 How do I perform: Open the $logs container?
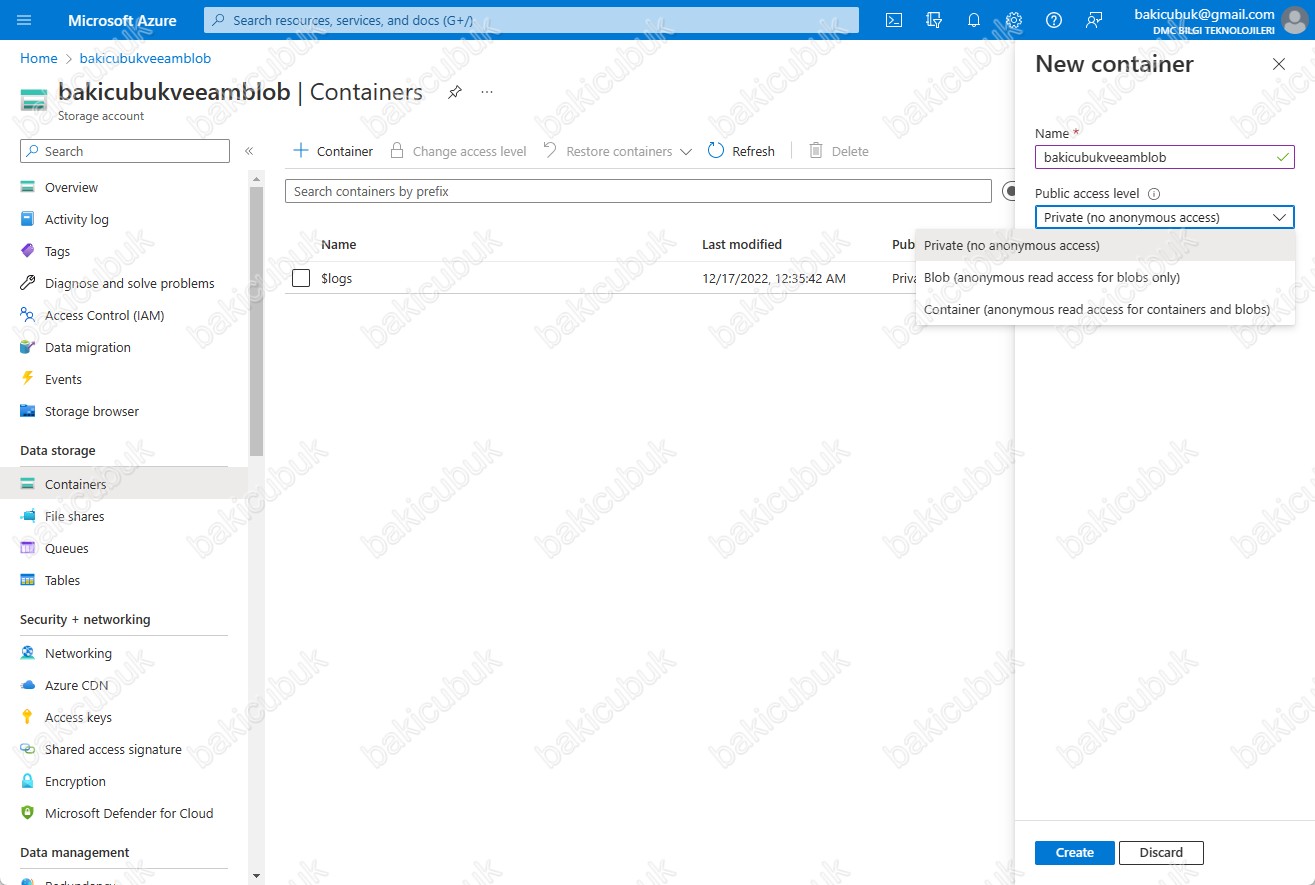336,278
